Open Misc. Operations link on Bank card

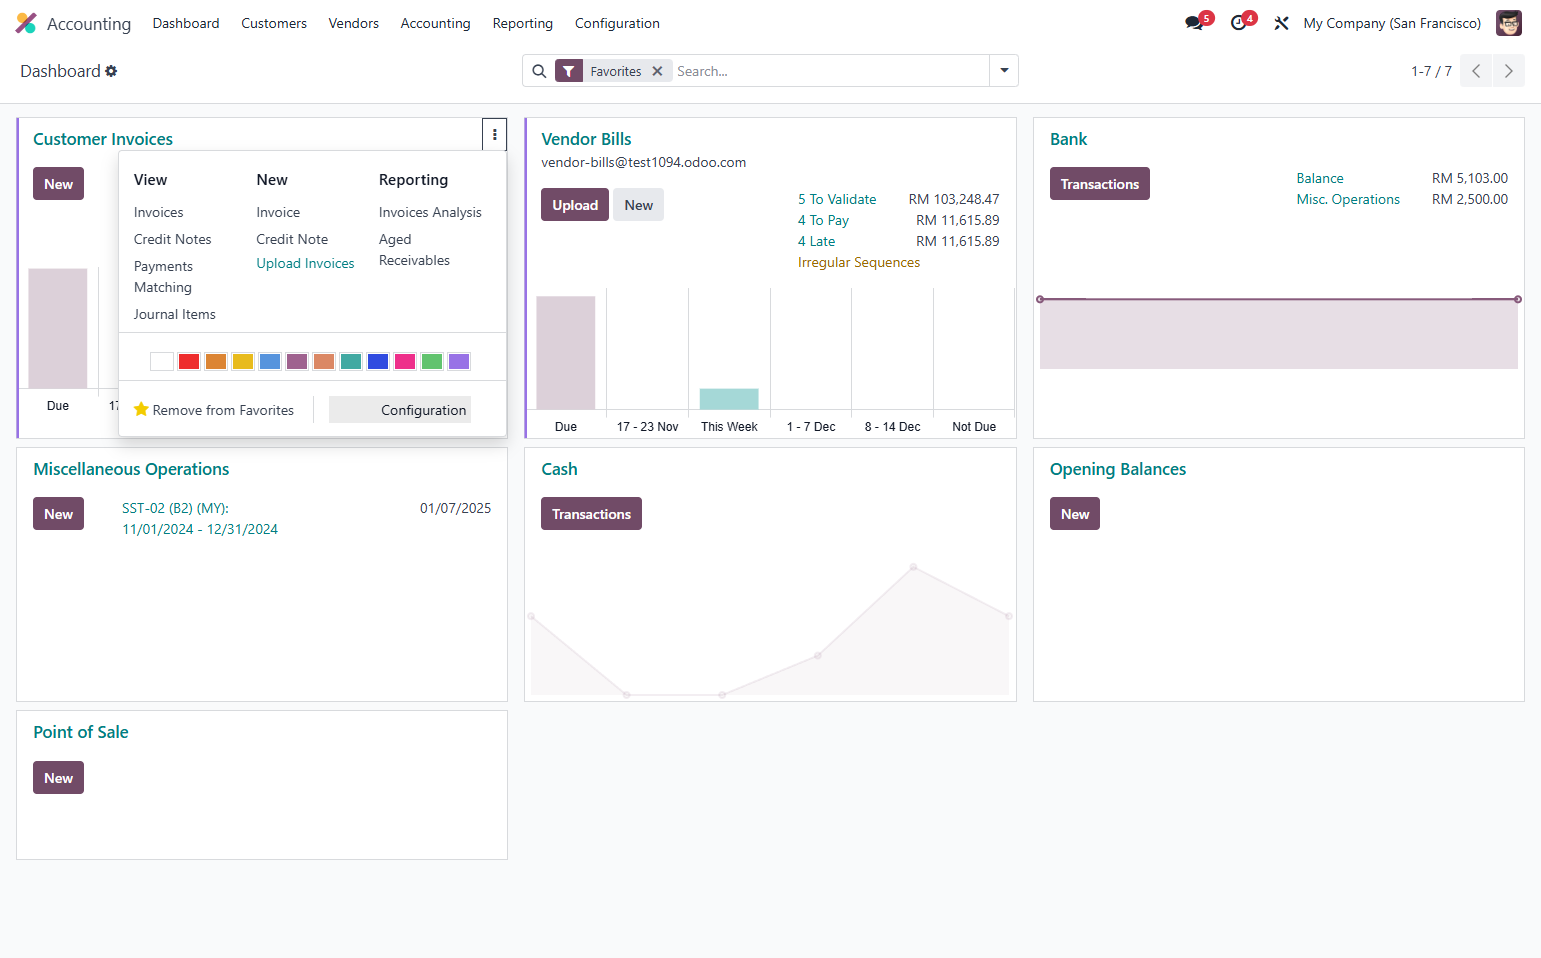pyautogui.click(x=1348, y=199)
